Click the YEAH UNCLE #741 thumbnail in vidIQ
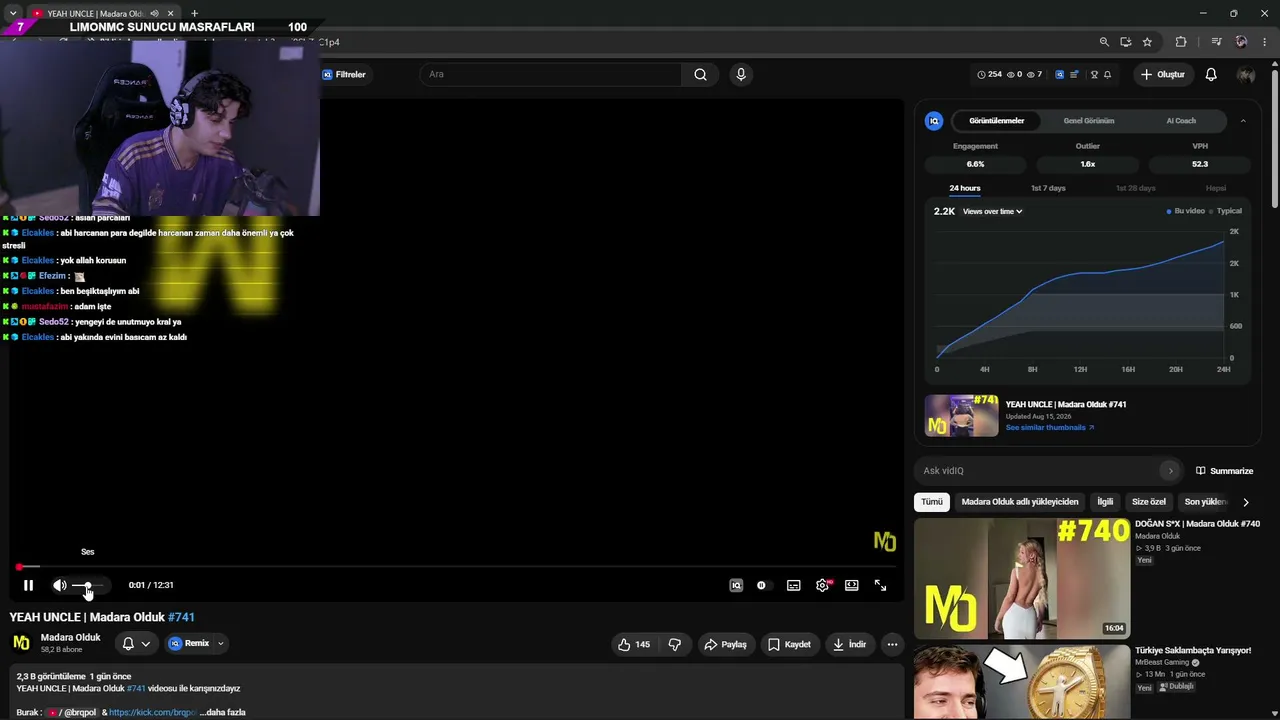1280x720 pixels. [962, 415]
